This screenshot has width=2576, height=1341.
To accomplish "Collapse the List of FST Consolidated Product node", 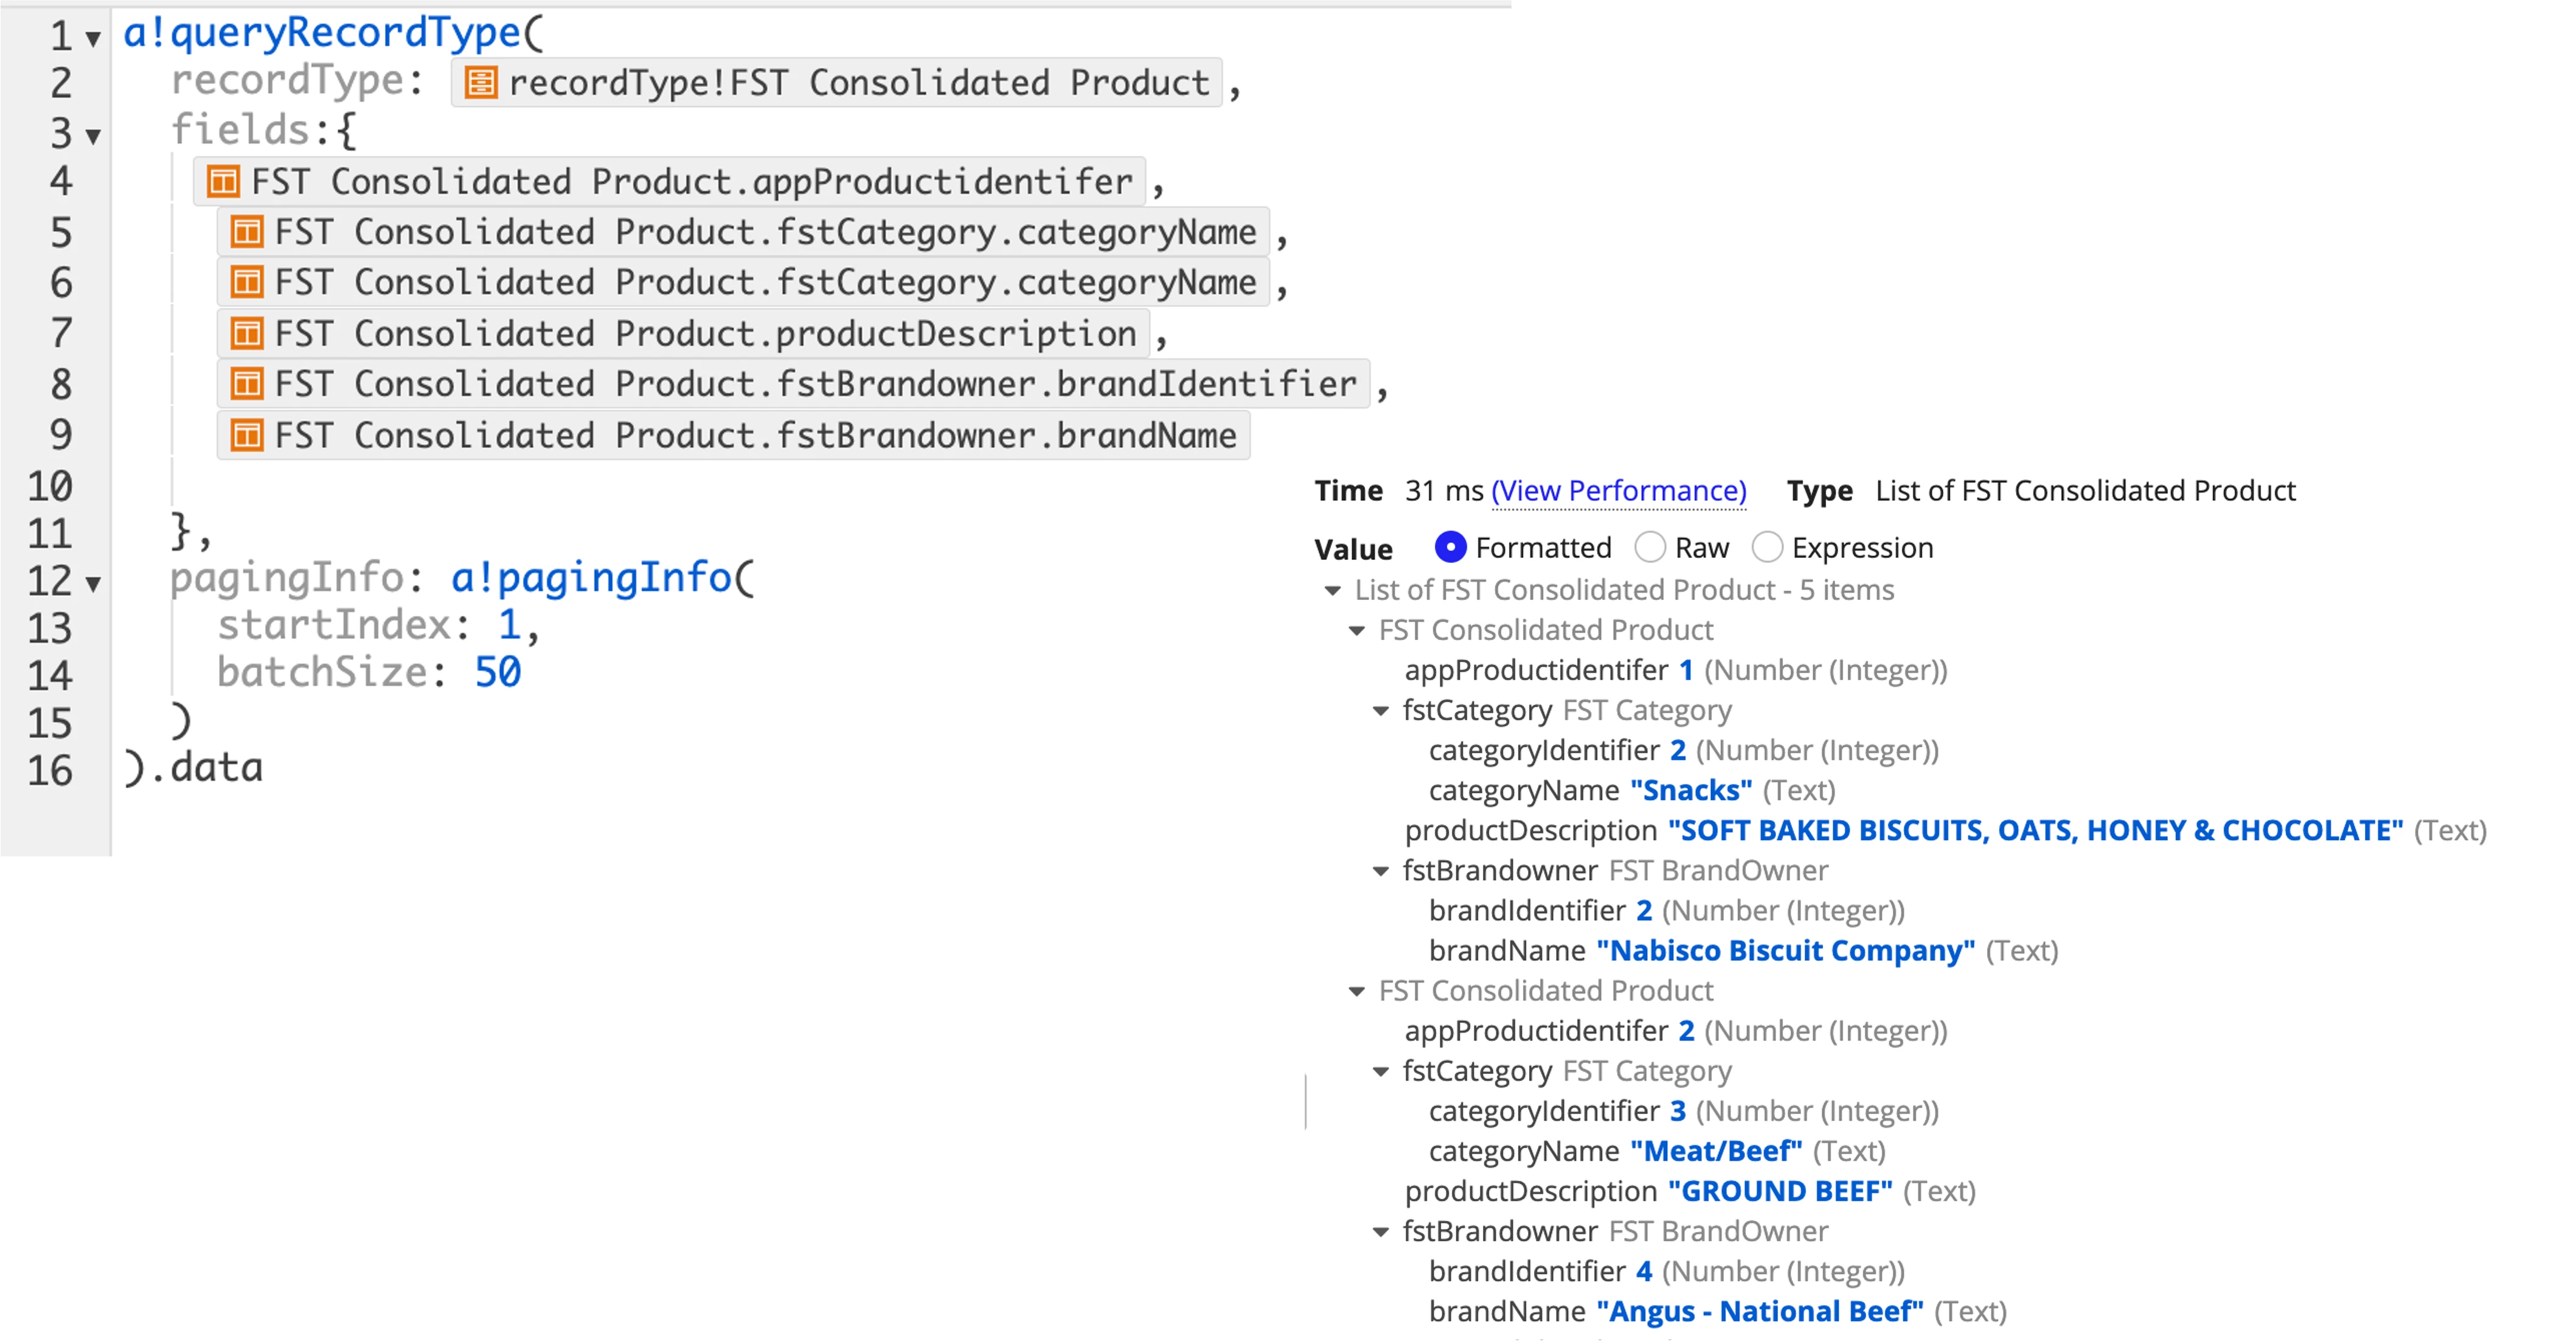I will (x=1332, y=590).
